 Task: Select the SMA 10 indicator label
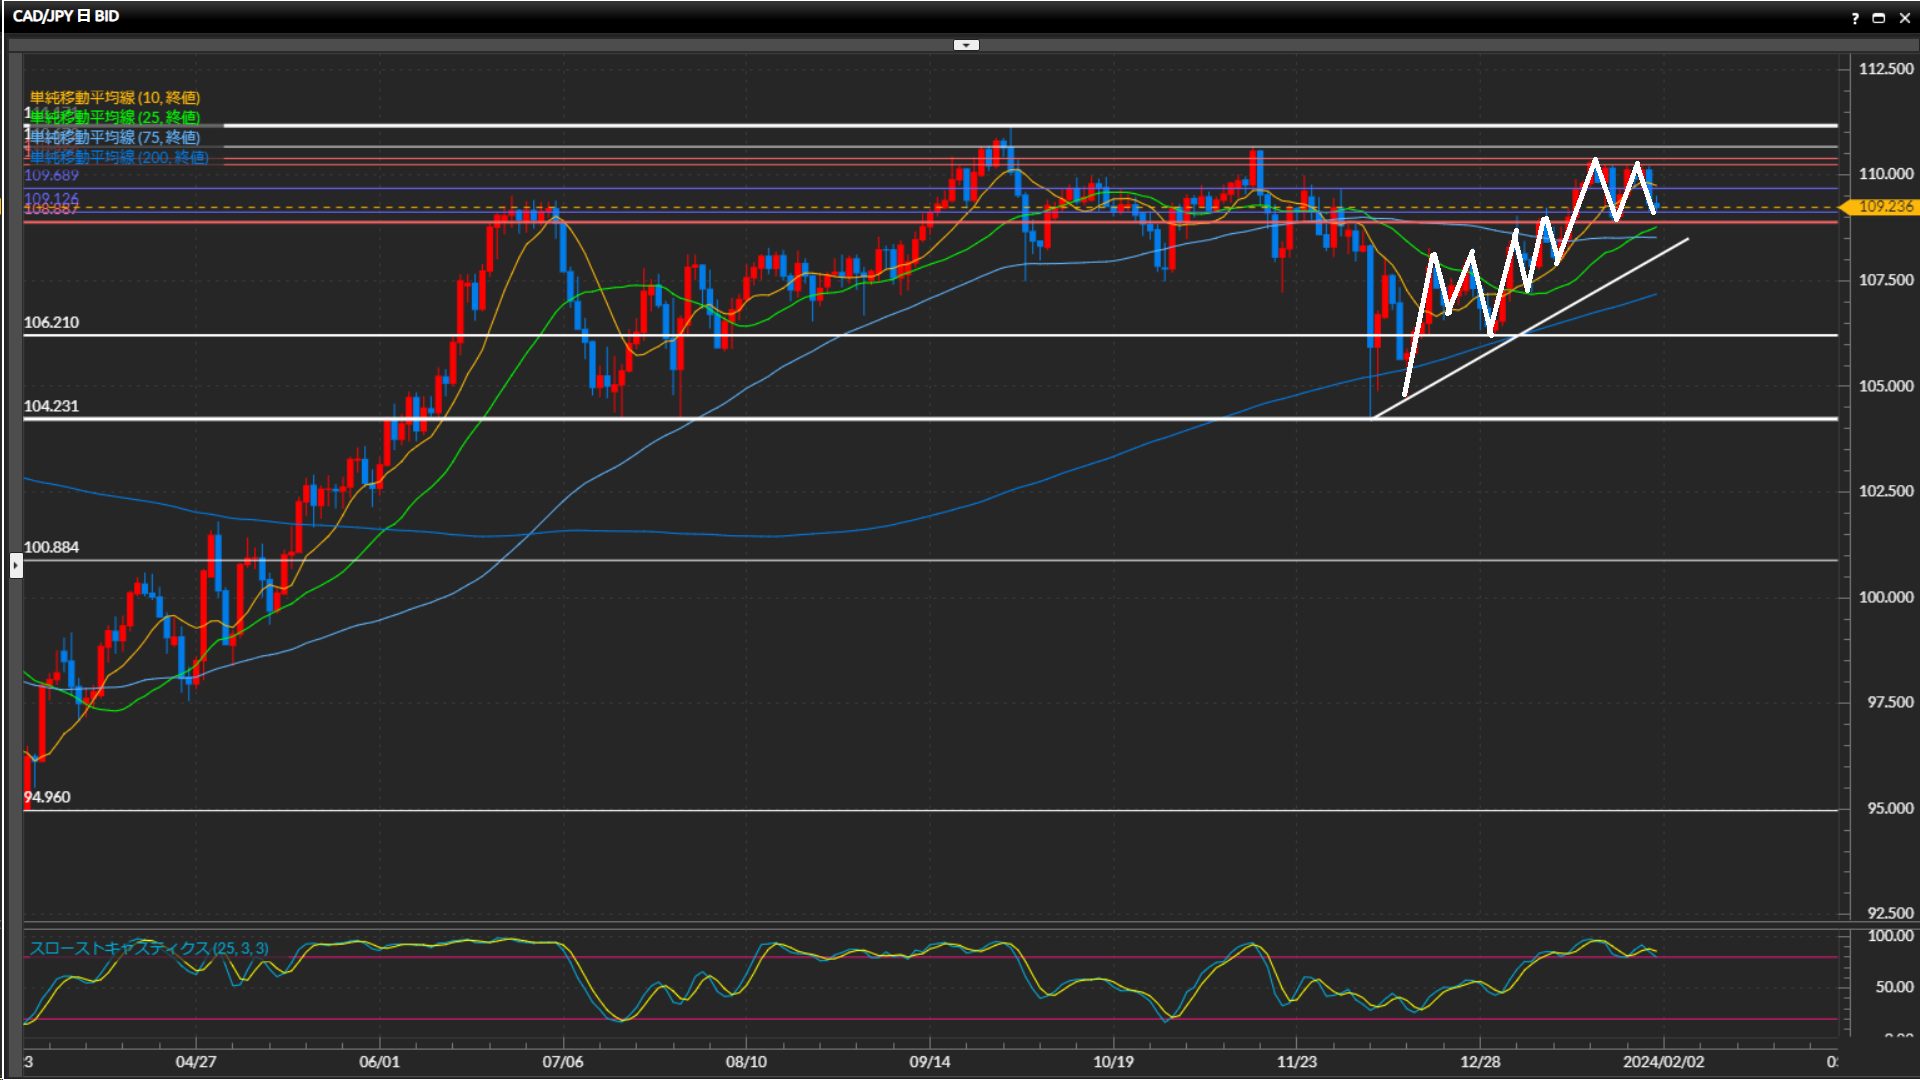click(114, 97)
